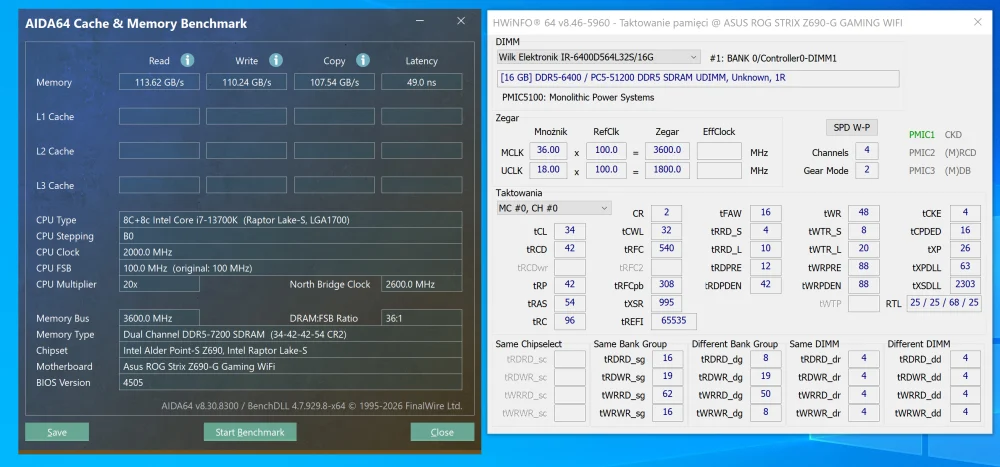This screenshot has height=467, width=1000.
Task: Close the HWiNFO memory timings window
Action: (x=978, y=22)
